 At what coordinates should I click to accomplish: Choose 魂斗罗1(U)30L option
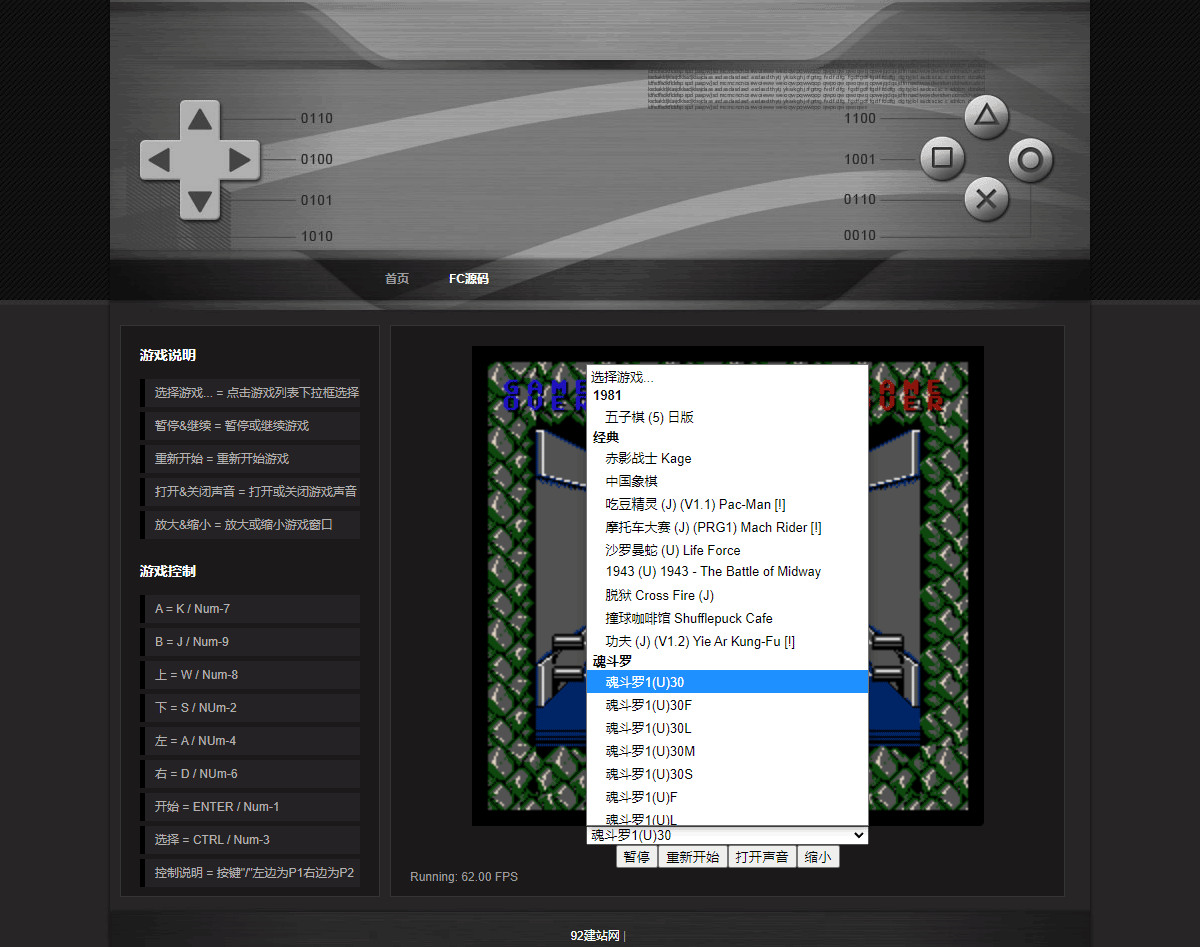pyautogui.click(x=727, y=728)
